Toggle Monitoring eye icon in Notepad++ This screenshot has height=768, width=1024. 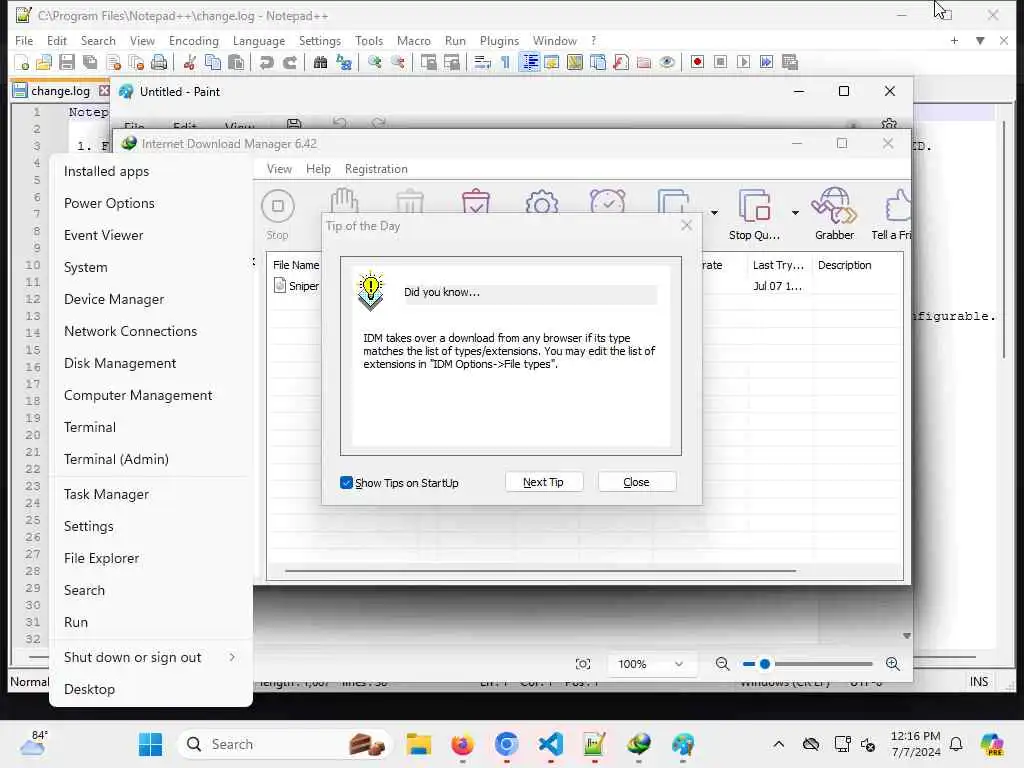pos(666,63)
